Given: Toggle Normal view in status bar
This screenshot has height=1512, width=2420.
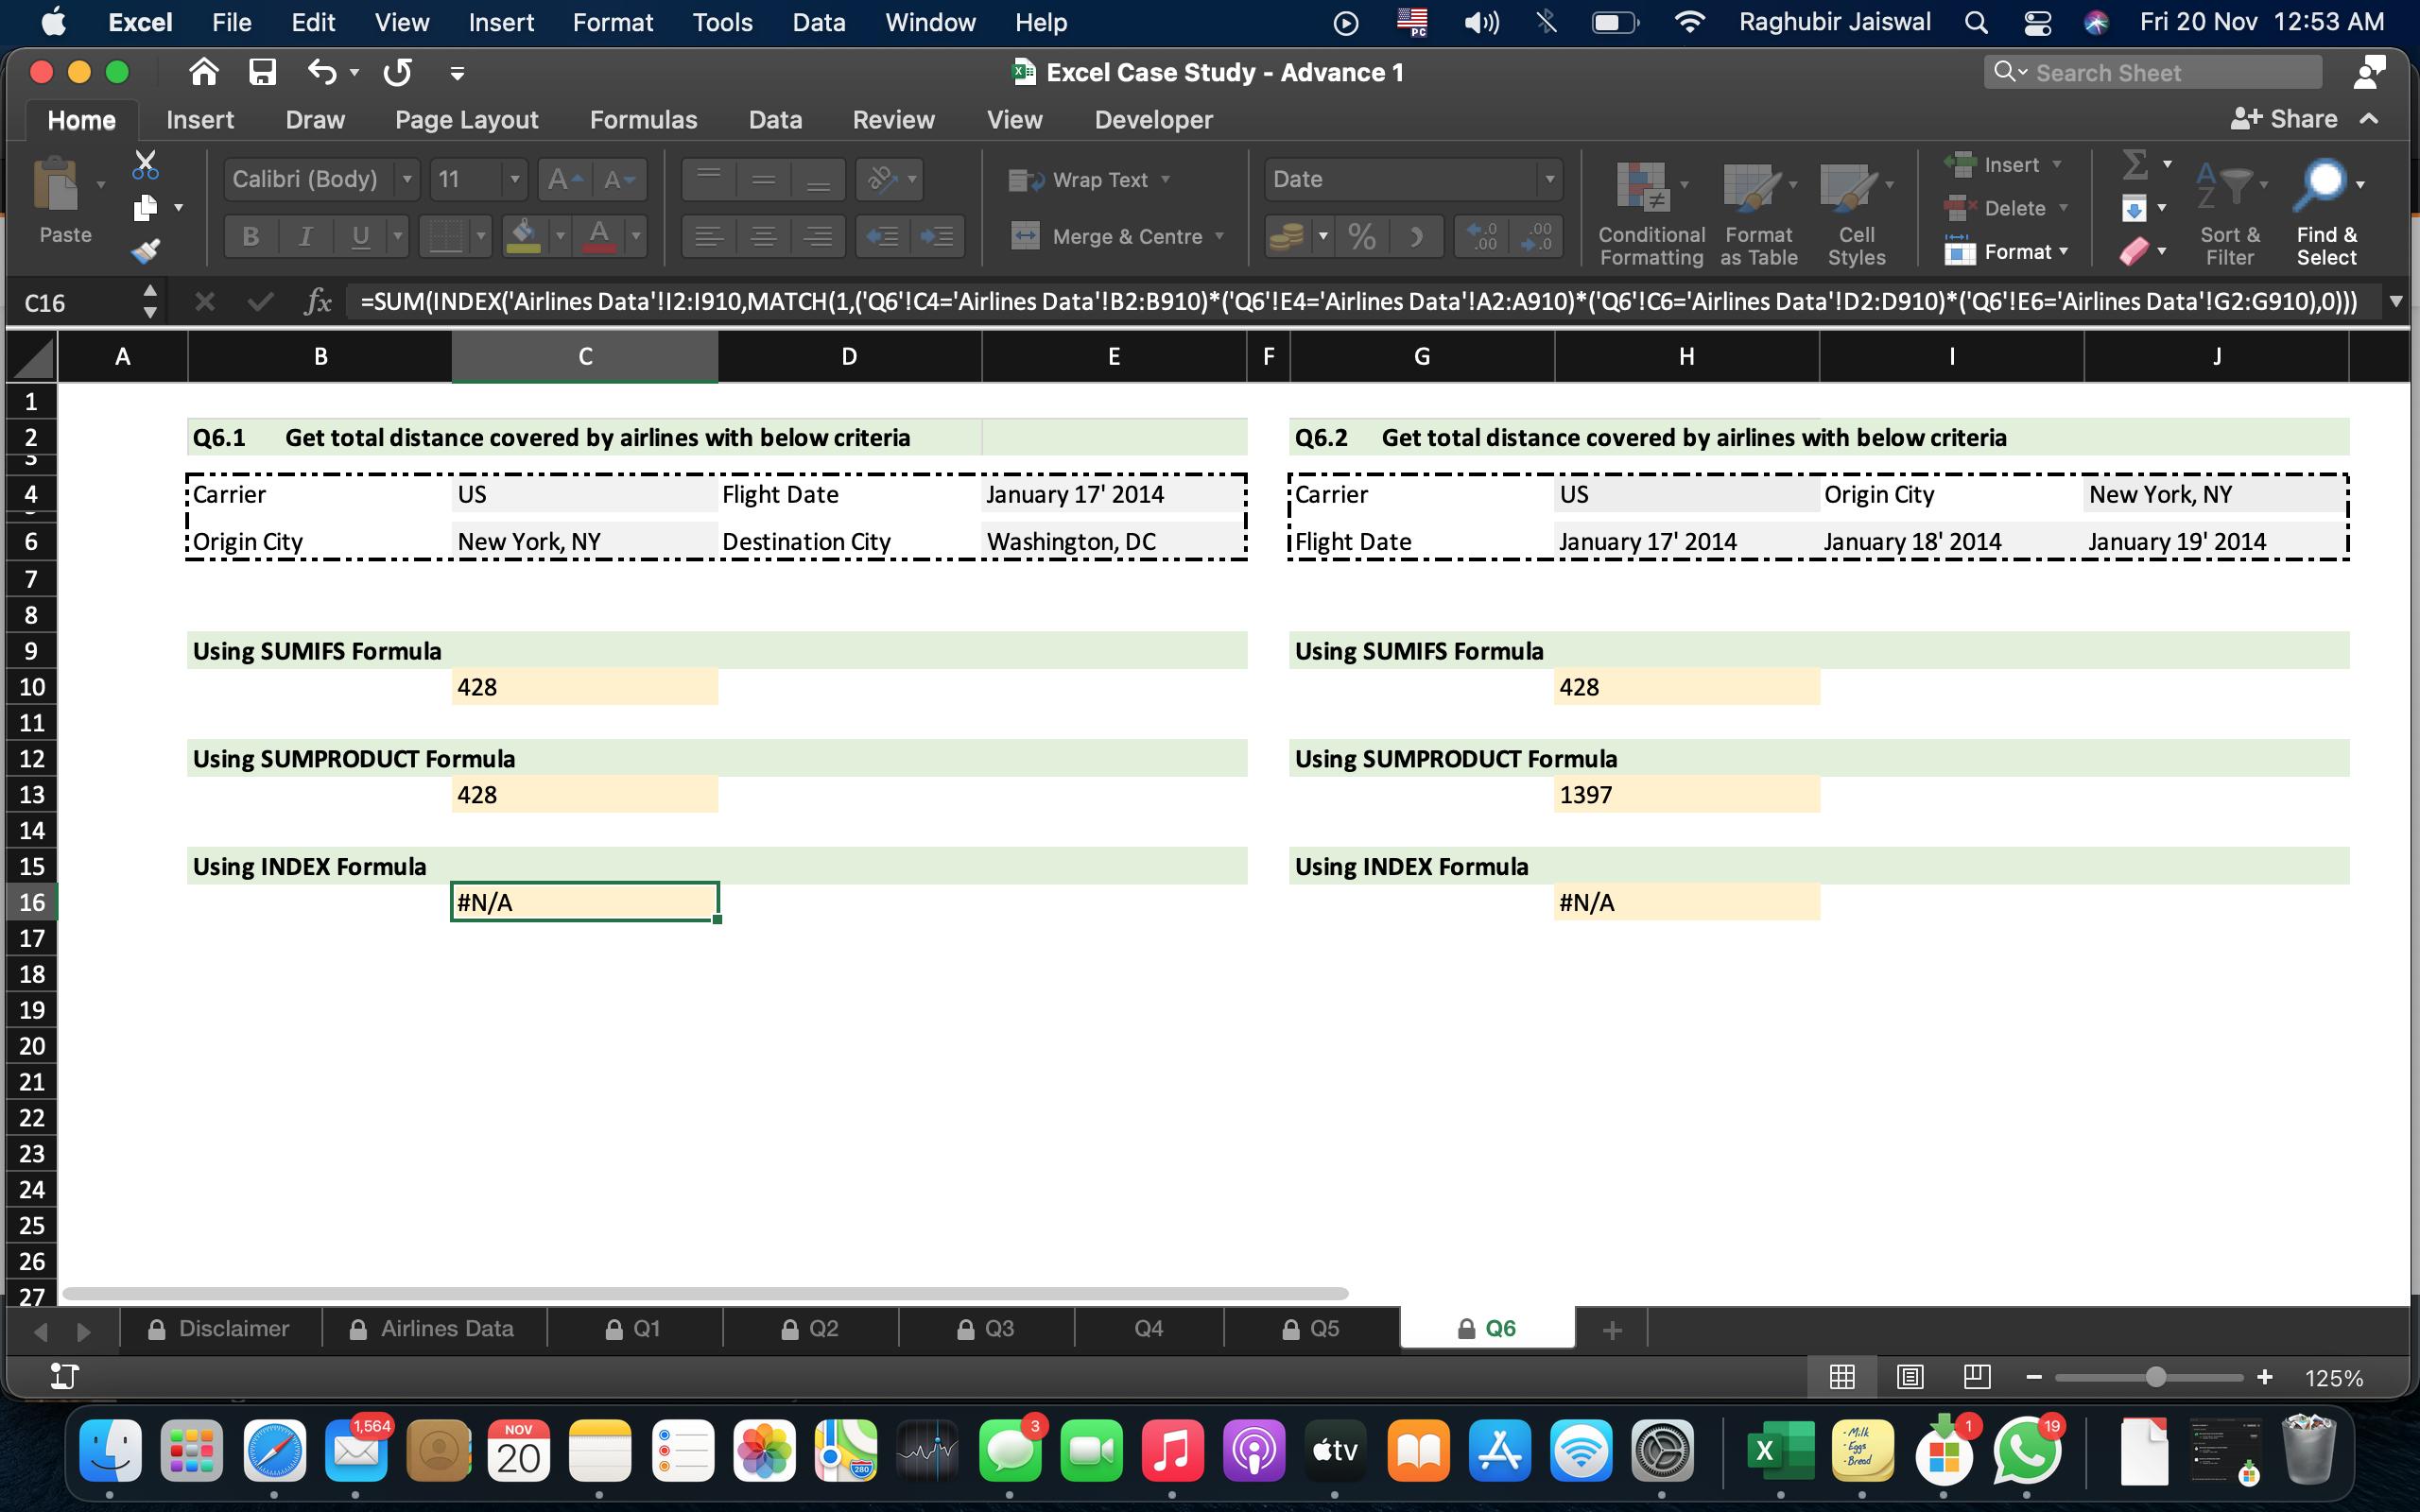Looking at the screenshot, I should click(x=1842, y=1377).
